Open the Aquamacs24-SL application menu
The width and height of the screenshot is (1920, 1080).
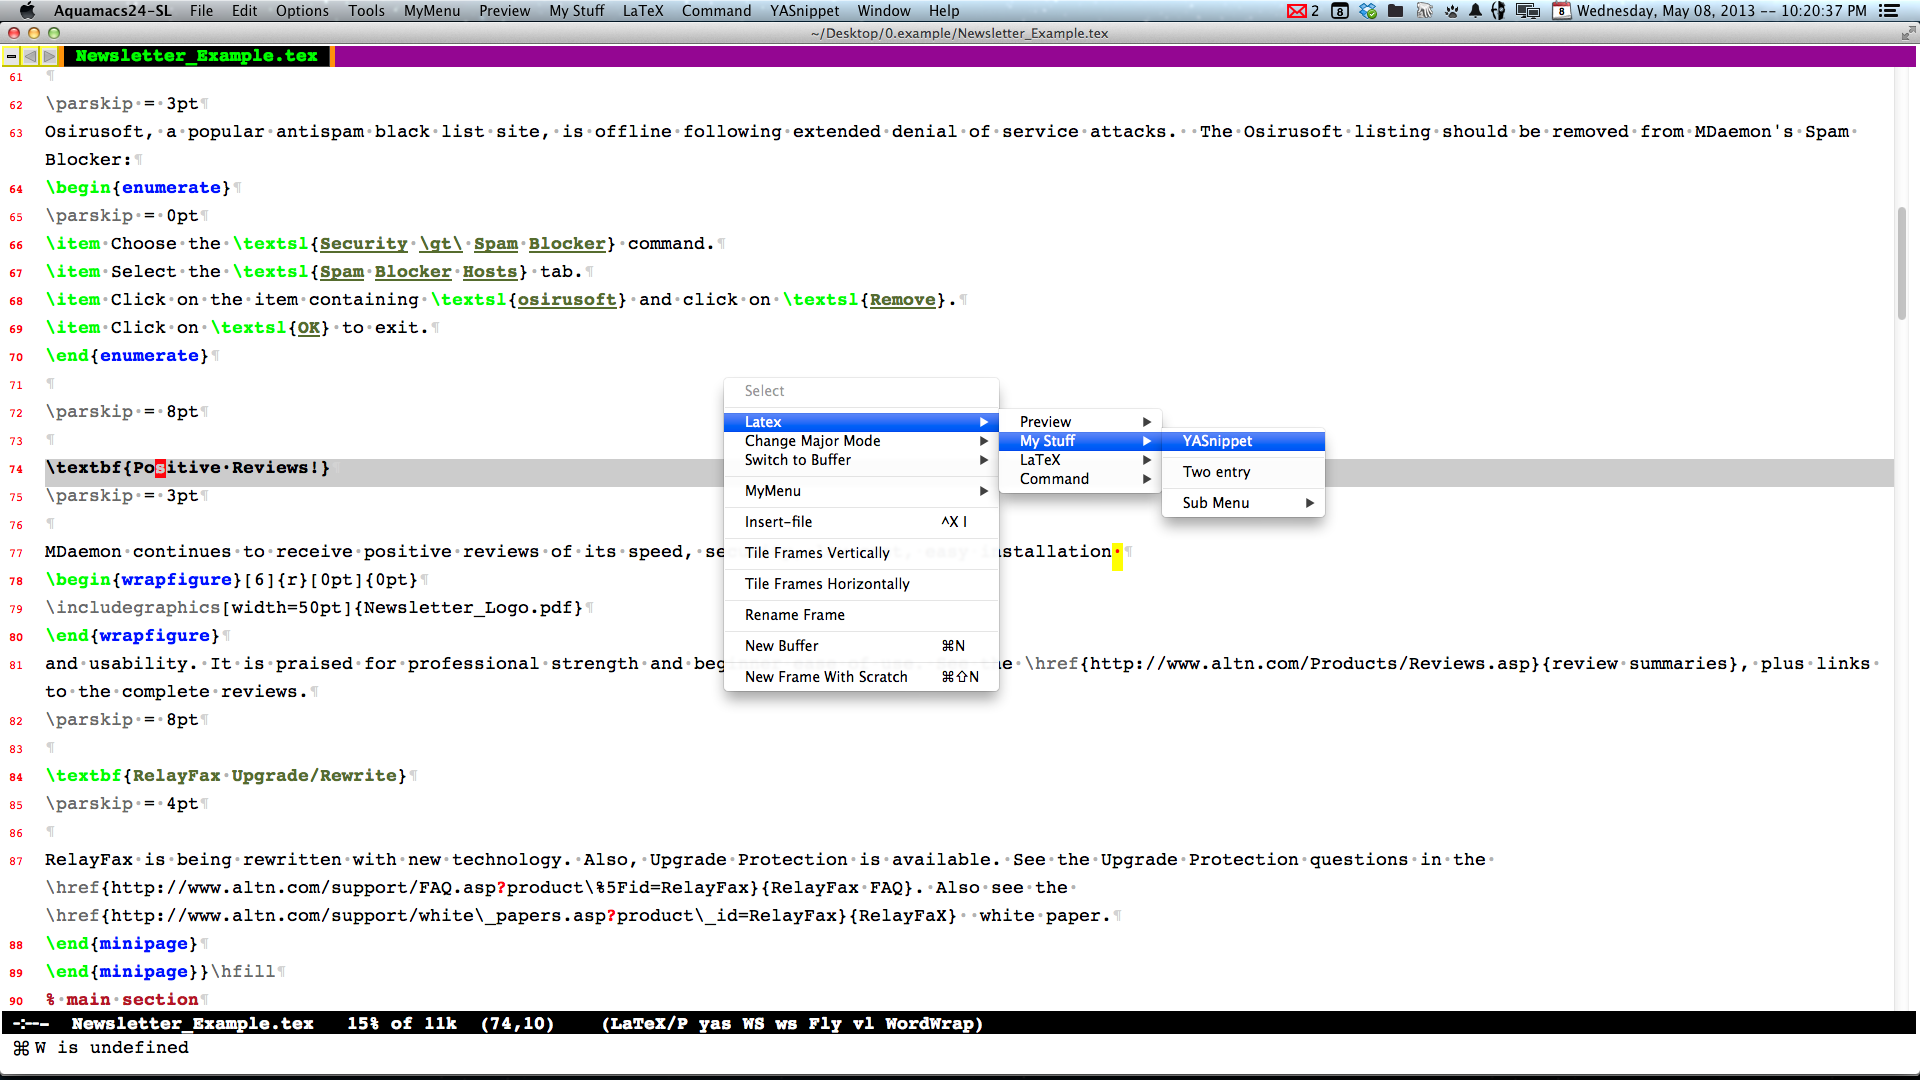tap(113, 11)
